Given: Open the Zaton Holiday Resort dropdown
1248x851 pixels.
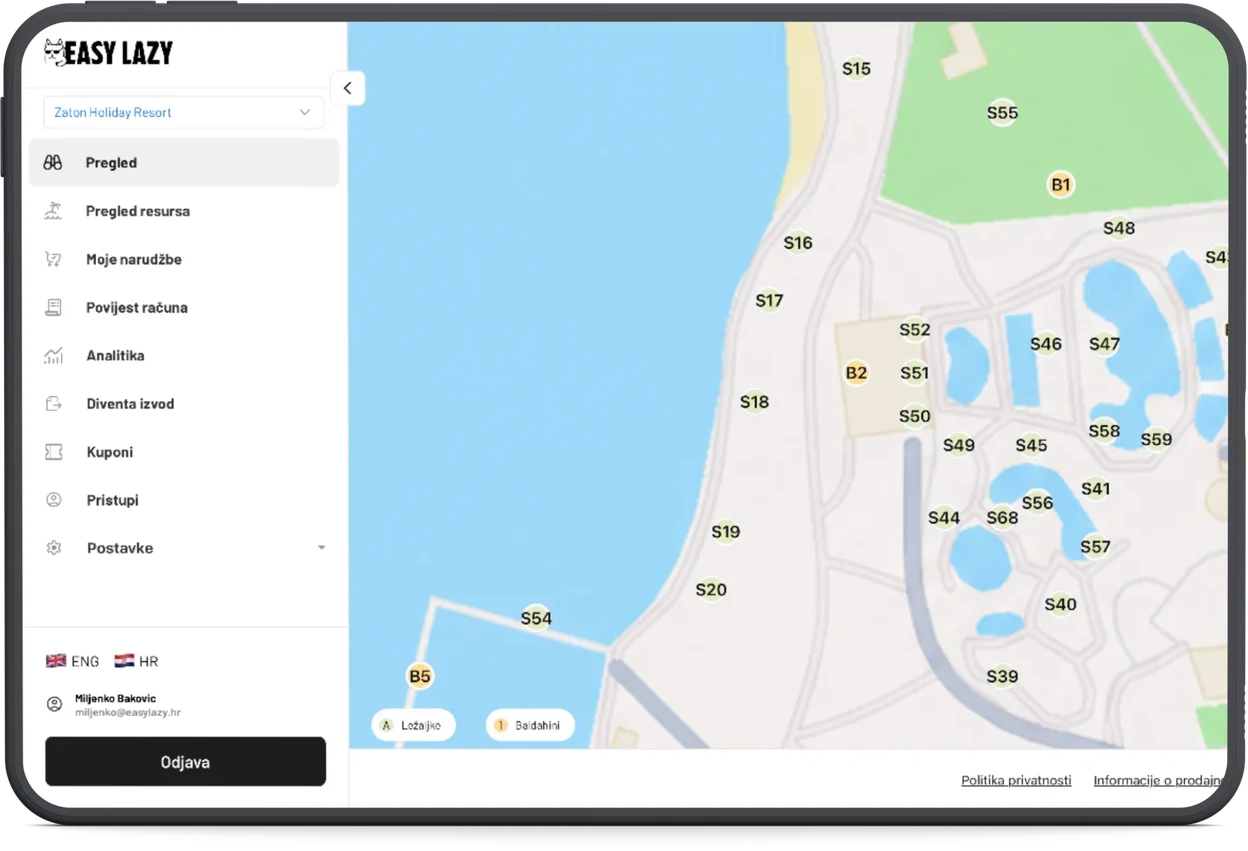Looking at the screenshot, I should pos(184,112).
